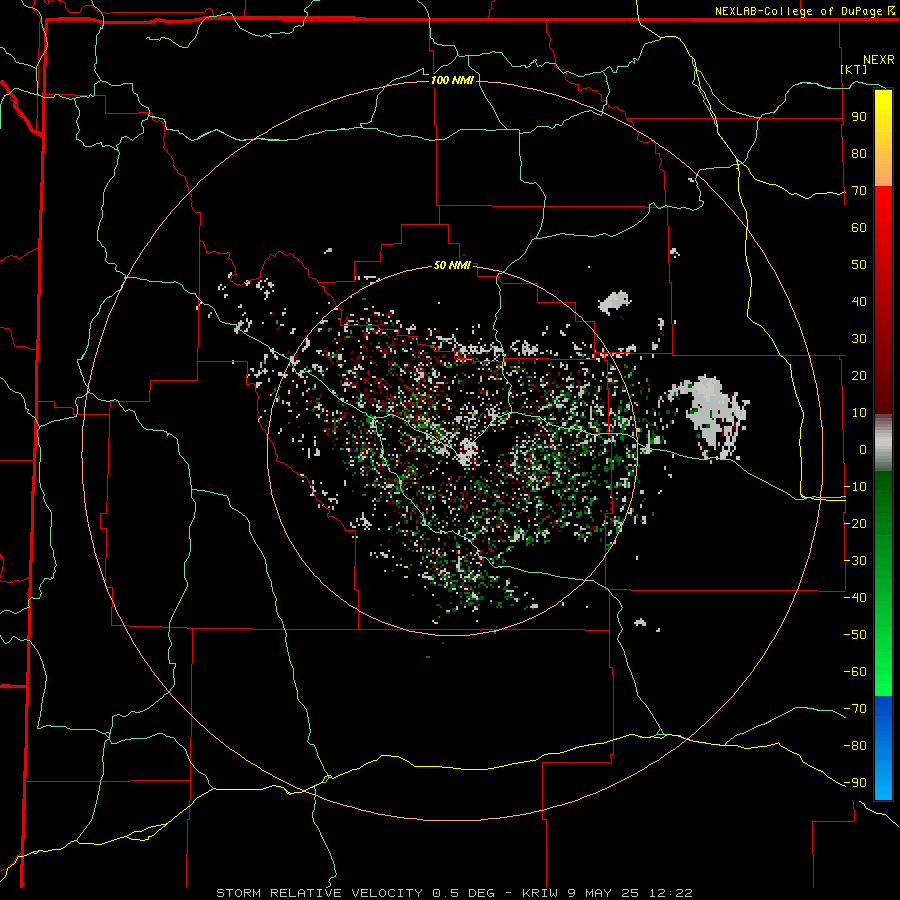Select the 50 NMI range ring label
The width and height of the screenshot is (900, 900).
[x=452, y=265]
